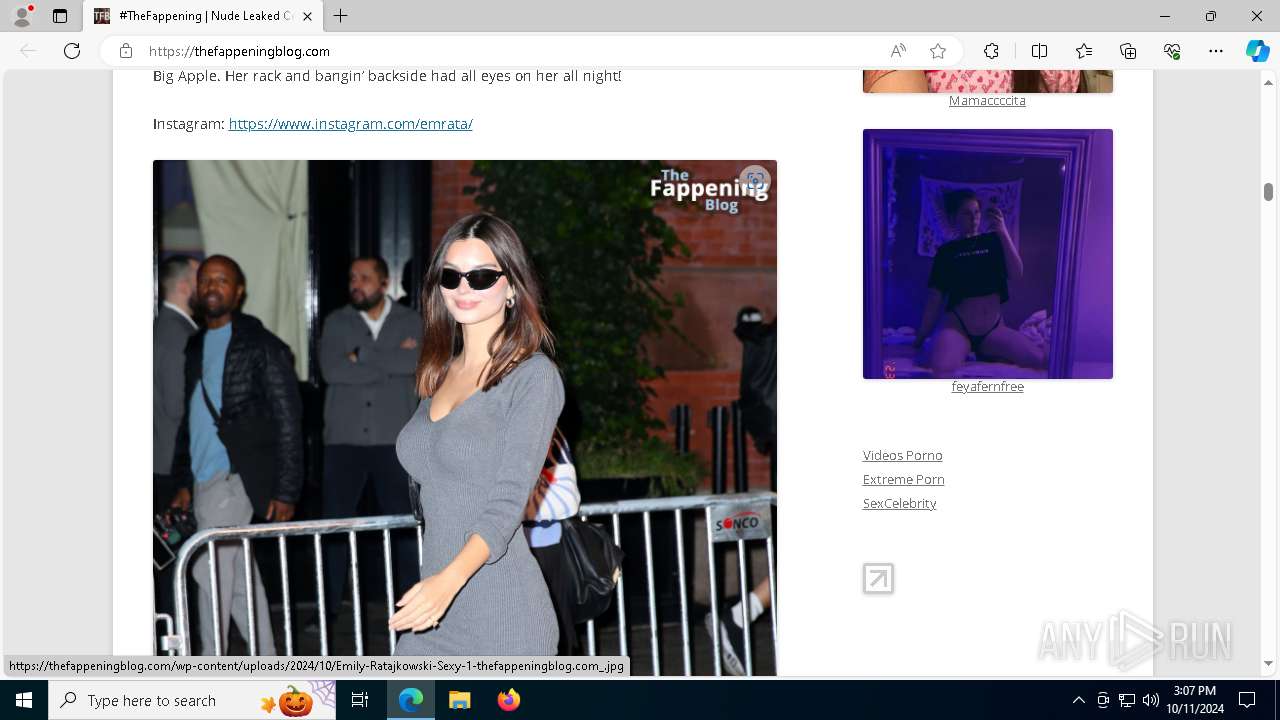
Task: Open the tab actions menu icon
Action: 60,16
